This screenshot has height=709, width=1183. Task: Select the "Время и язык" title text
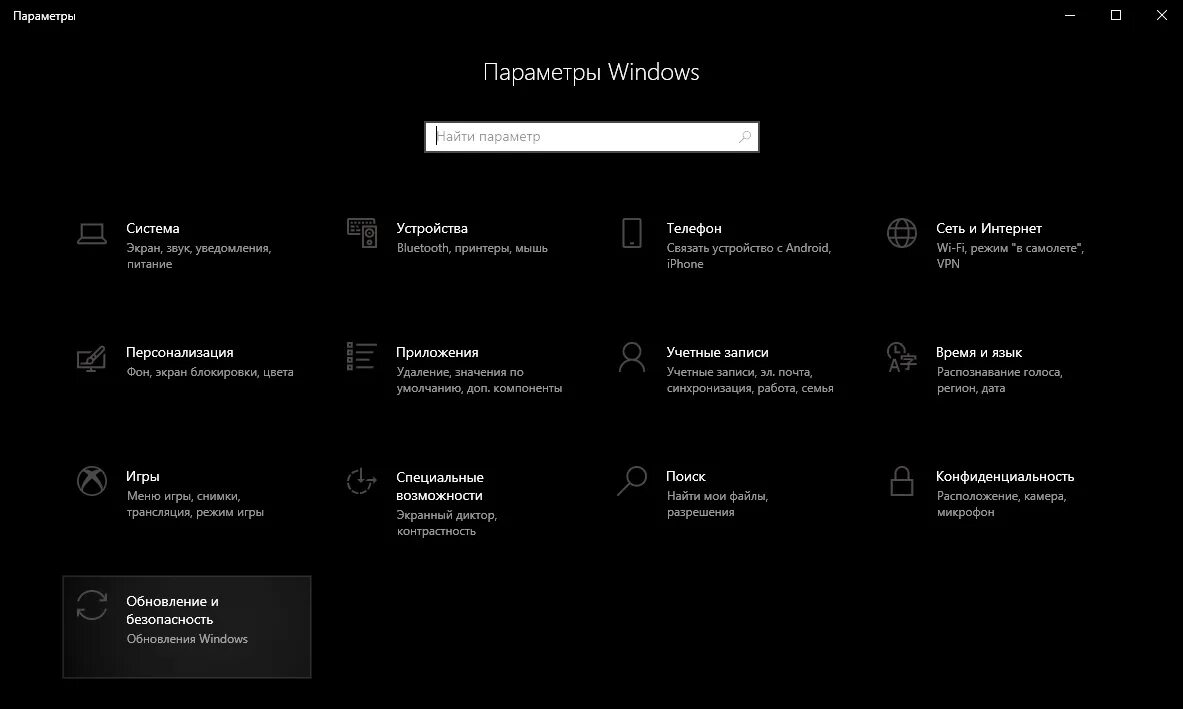(x=979, y=352)
